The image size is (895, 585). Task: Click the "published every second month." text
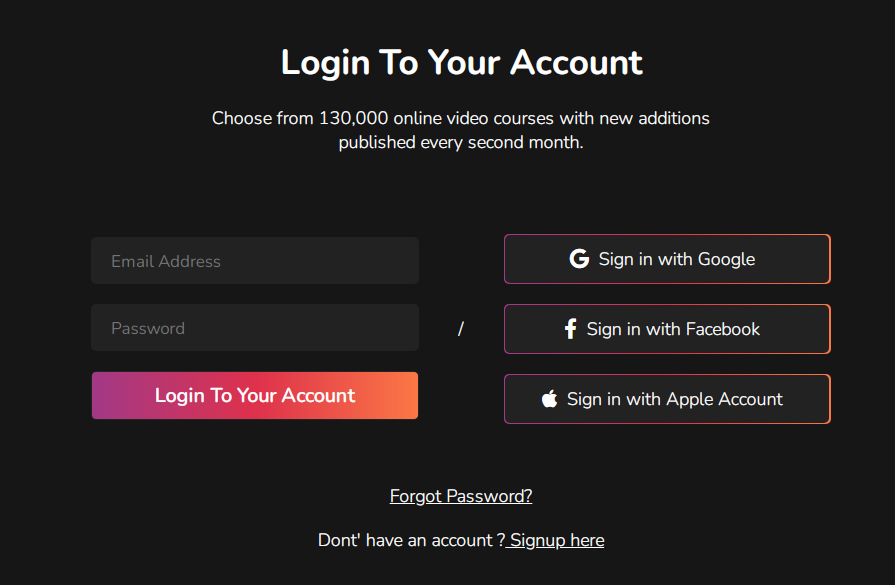click(x=461, y=142)
